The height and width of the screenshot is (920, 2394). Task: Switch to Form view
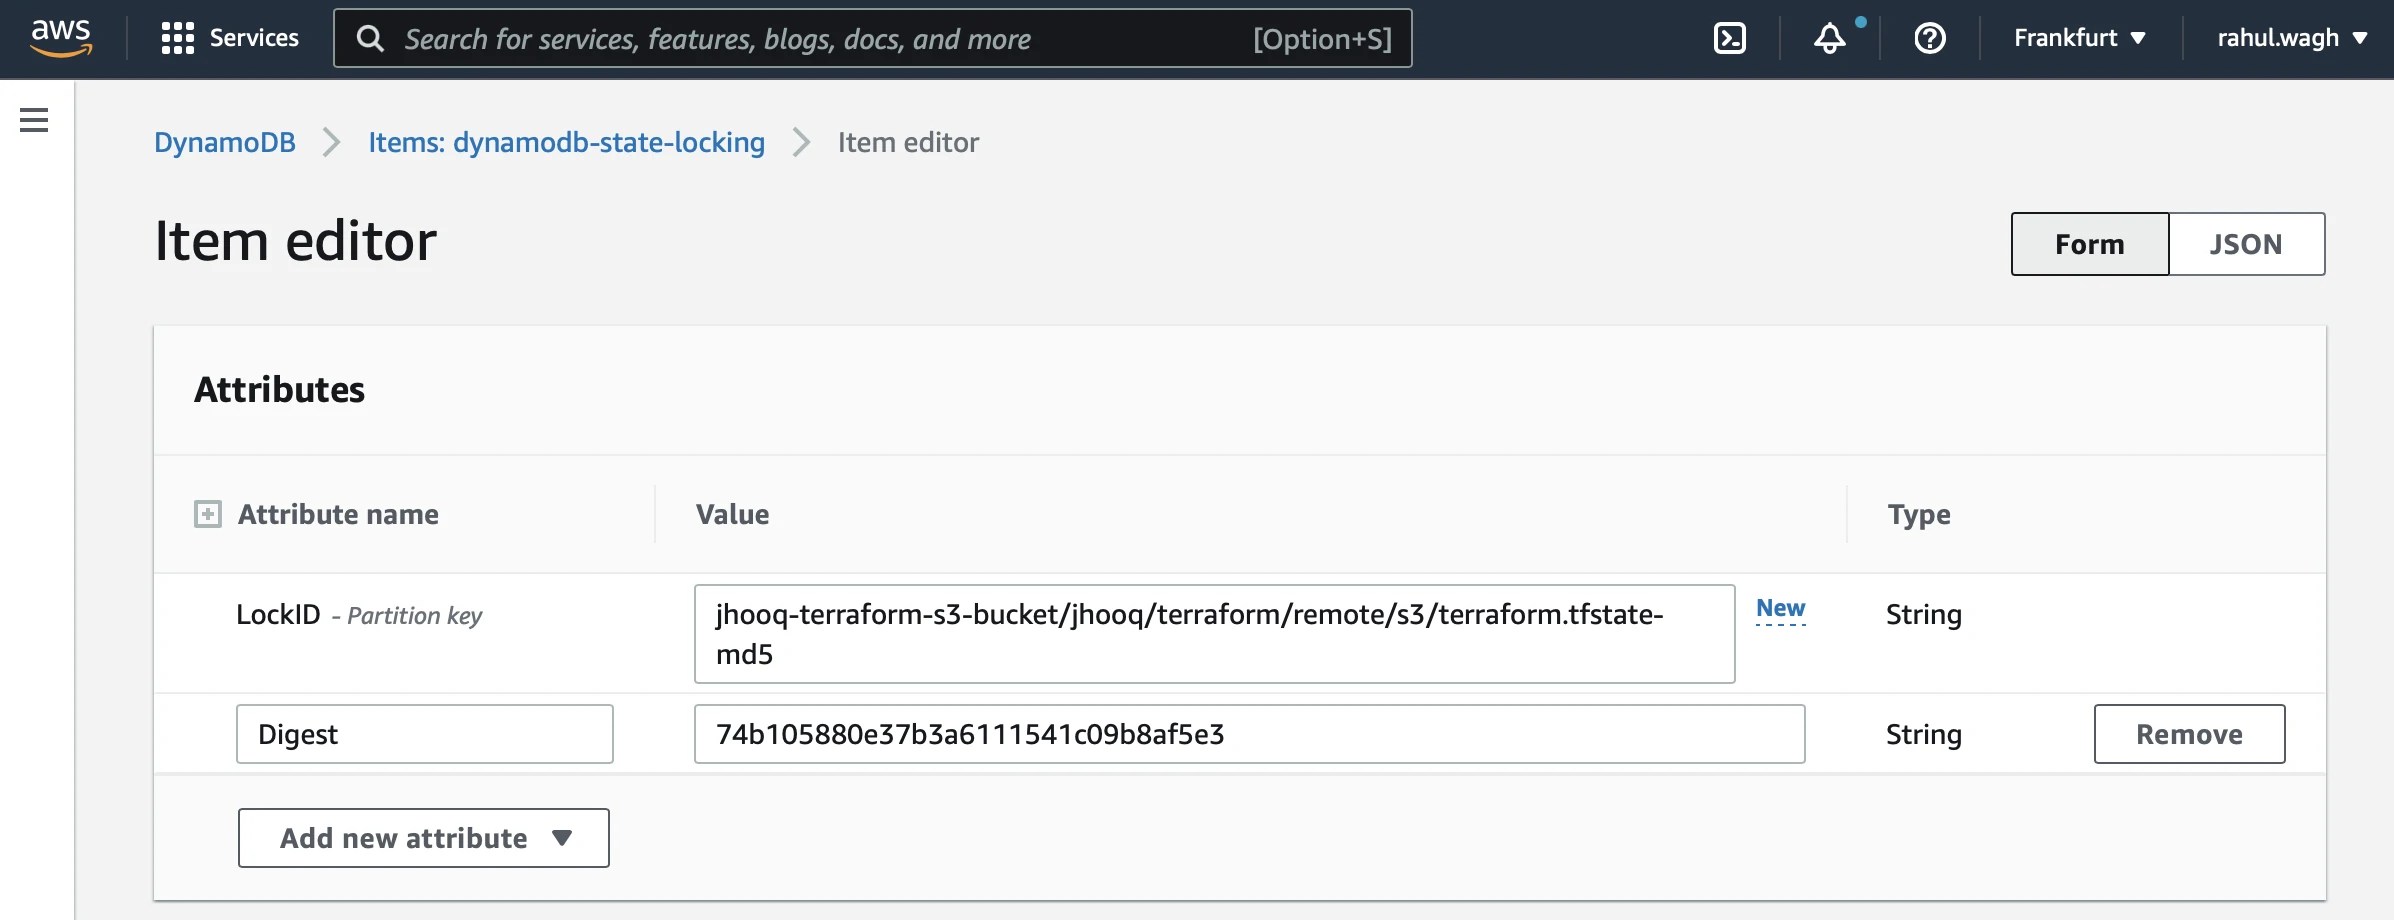(x=2089, y=243)
